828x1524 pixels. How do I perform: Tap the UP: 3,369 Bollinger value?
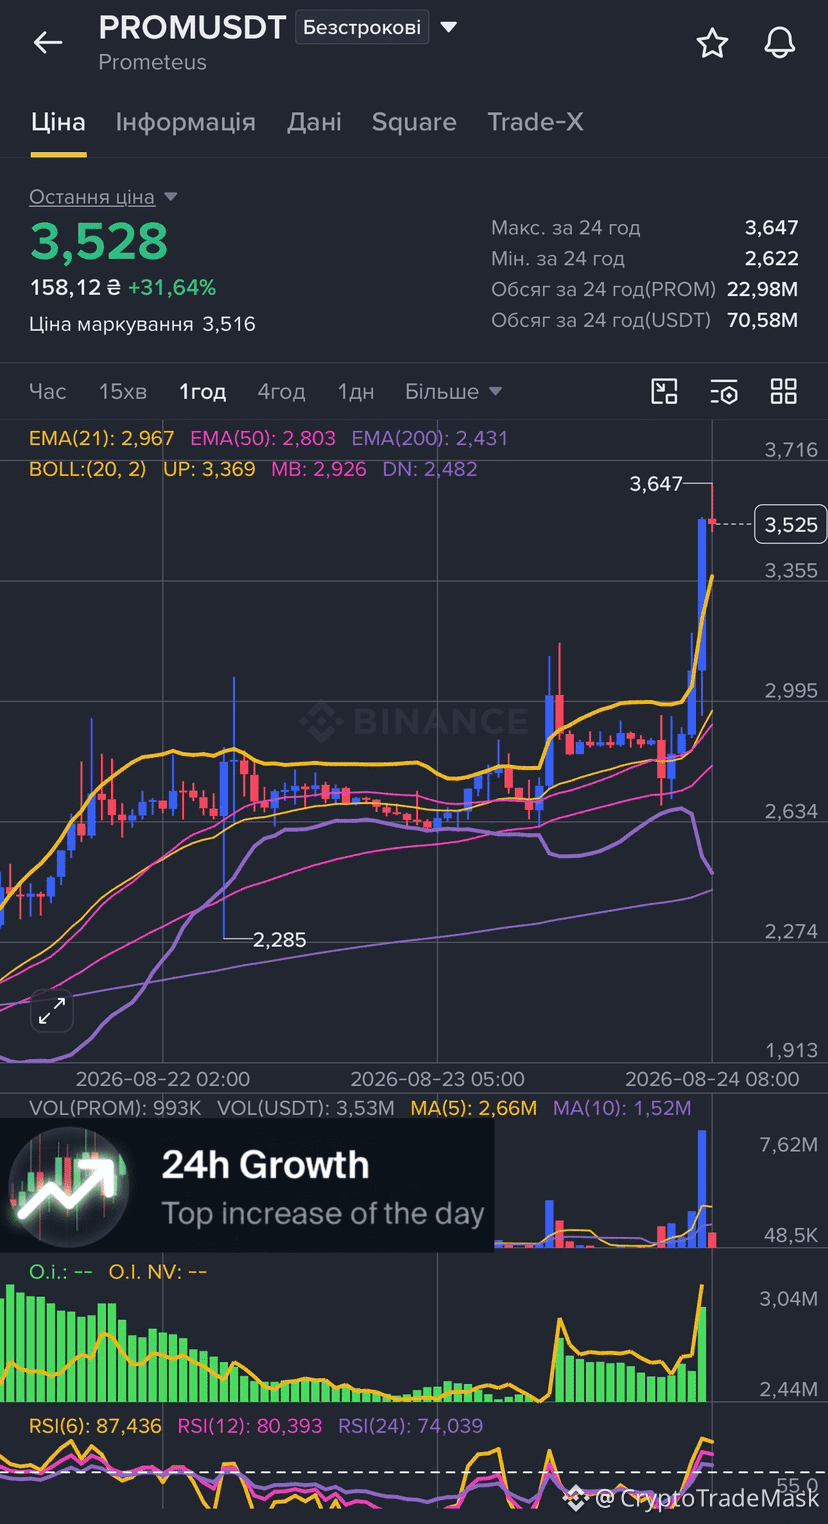[209, 469]
